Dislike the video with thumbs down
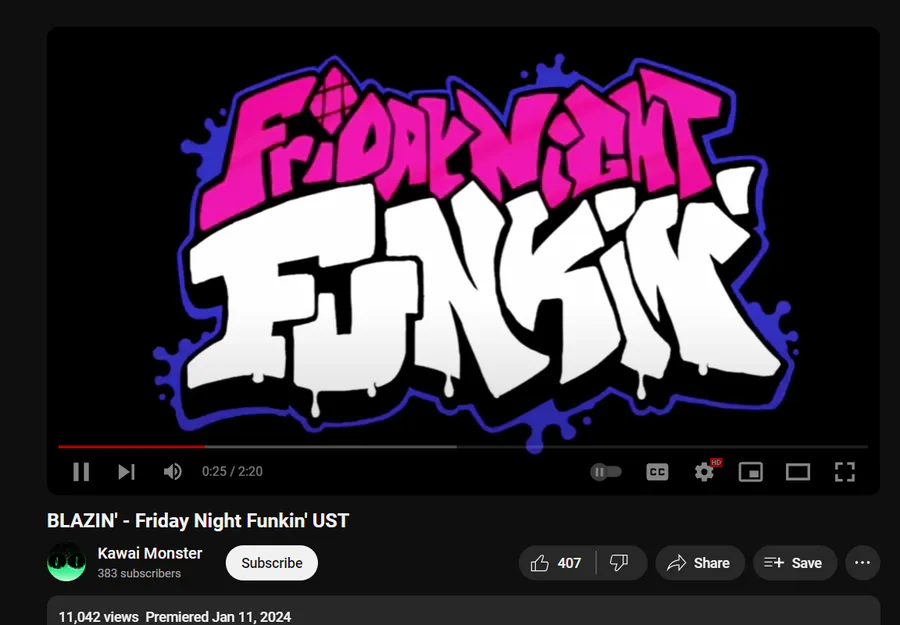 pyautogui.click(x=621, y=563)
